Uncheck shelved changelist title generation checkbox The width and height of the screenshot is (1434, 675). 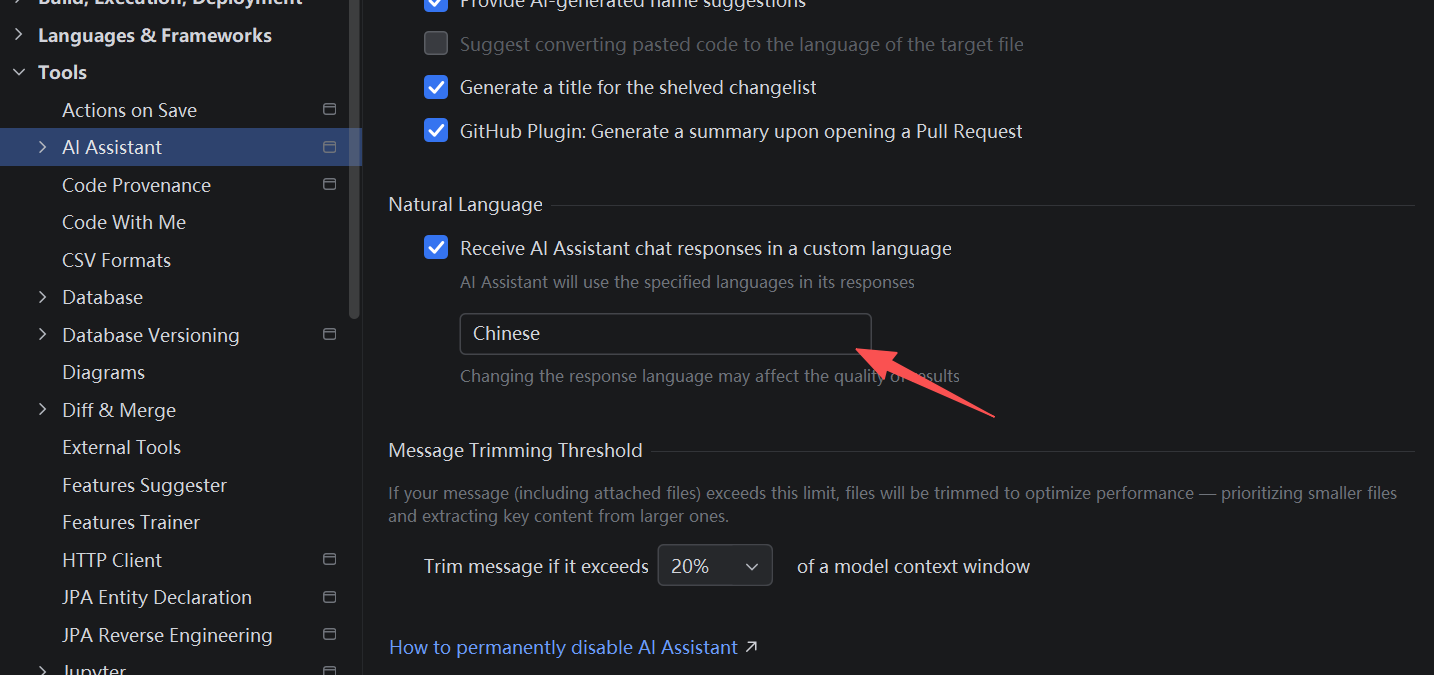(436, 87)
